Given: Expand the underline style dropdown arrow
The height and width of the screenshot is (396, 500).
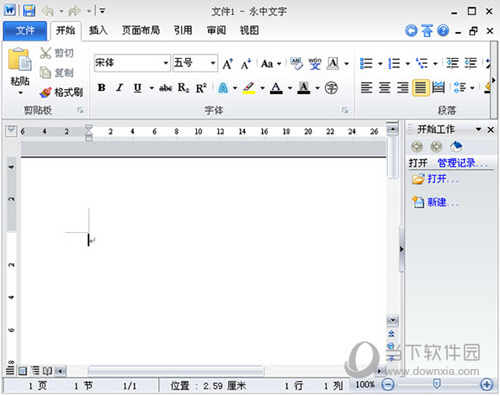Looking at the screenshot, I should pos(152,88).
